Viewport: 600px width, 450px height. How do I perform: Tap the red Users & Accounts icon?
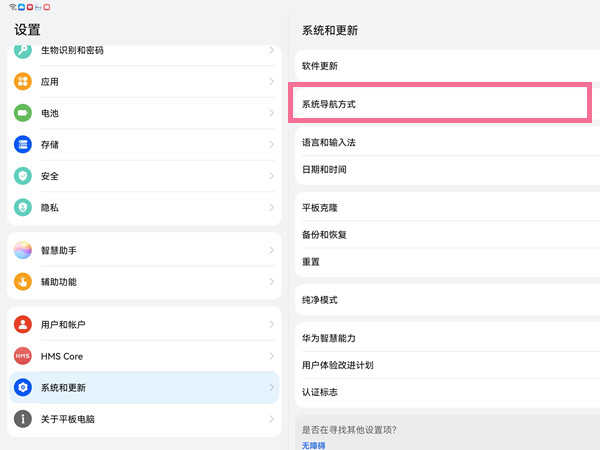(23, 324)
